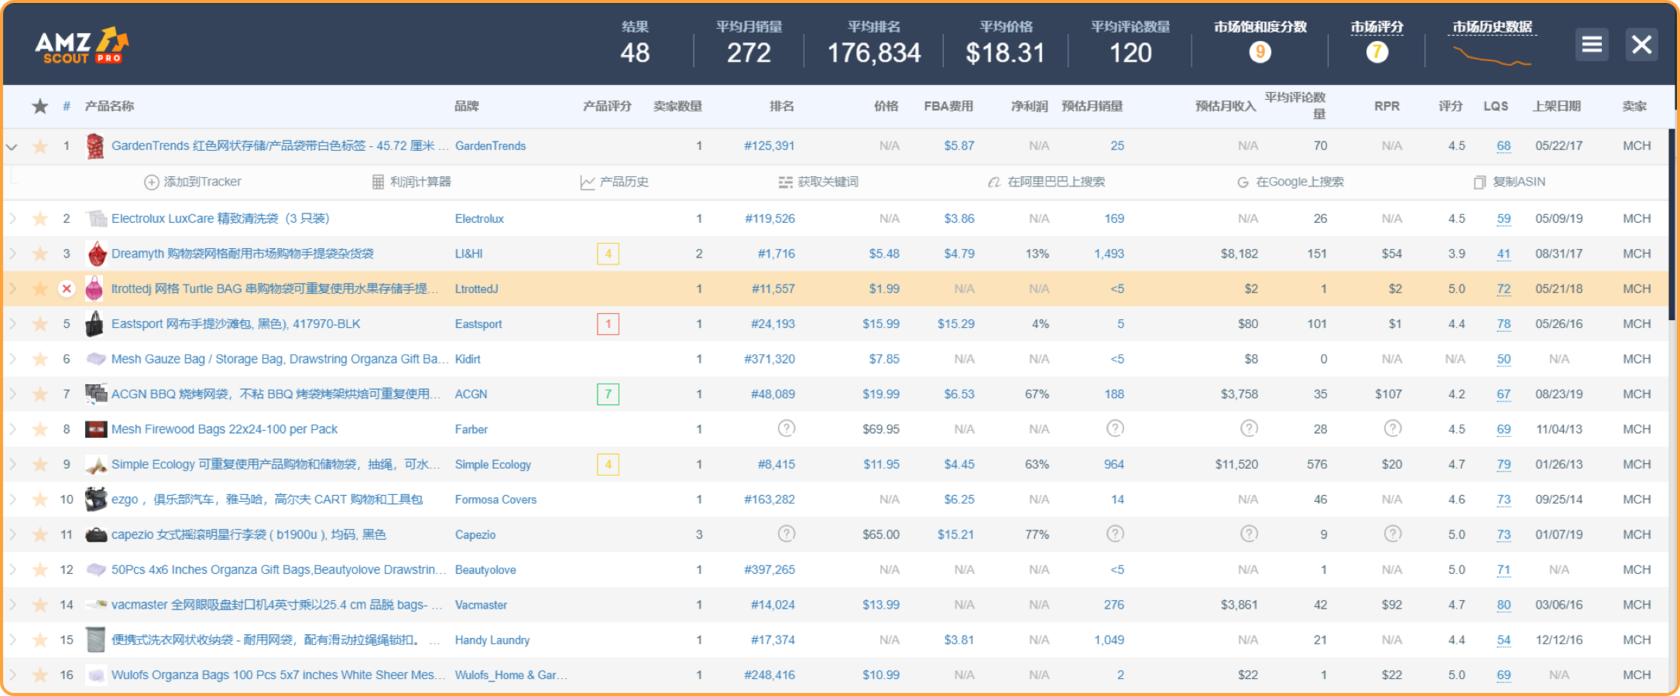Viewport: 1680px width, 696px height.
Task: Favorite the GardenTrends product star
Action: tap(40, 146)
